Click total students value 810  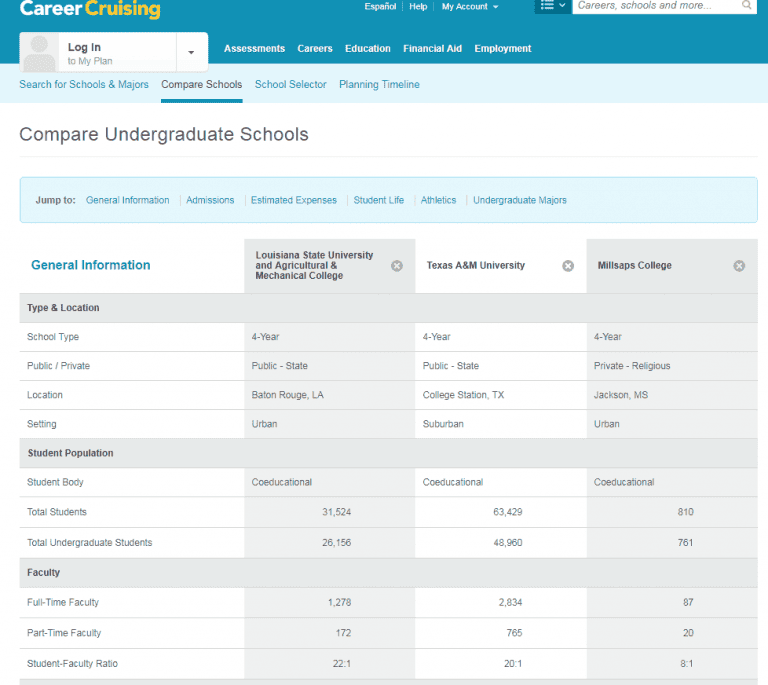click(x=685, y=512)
